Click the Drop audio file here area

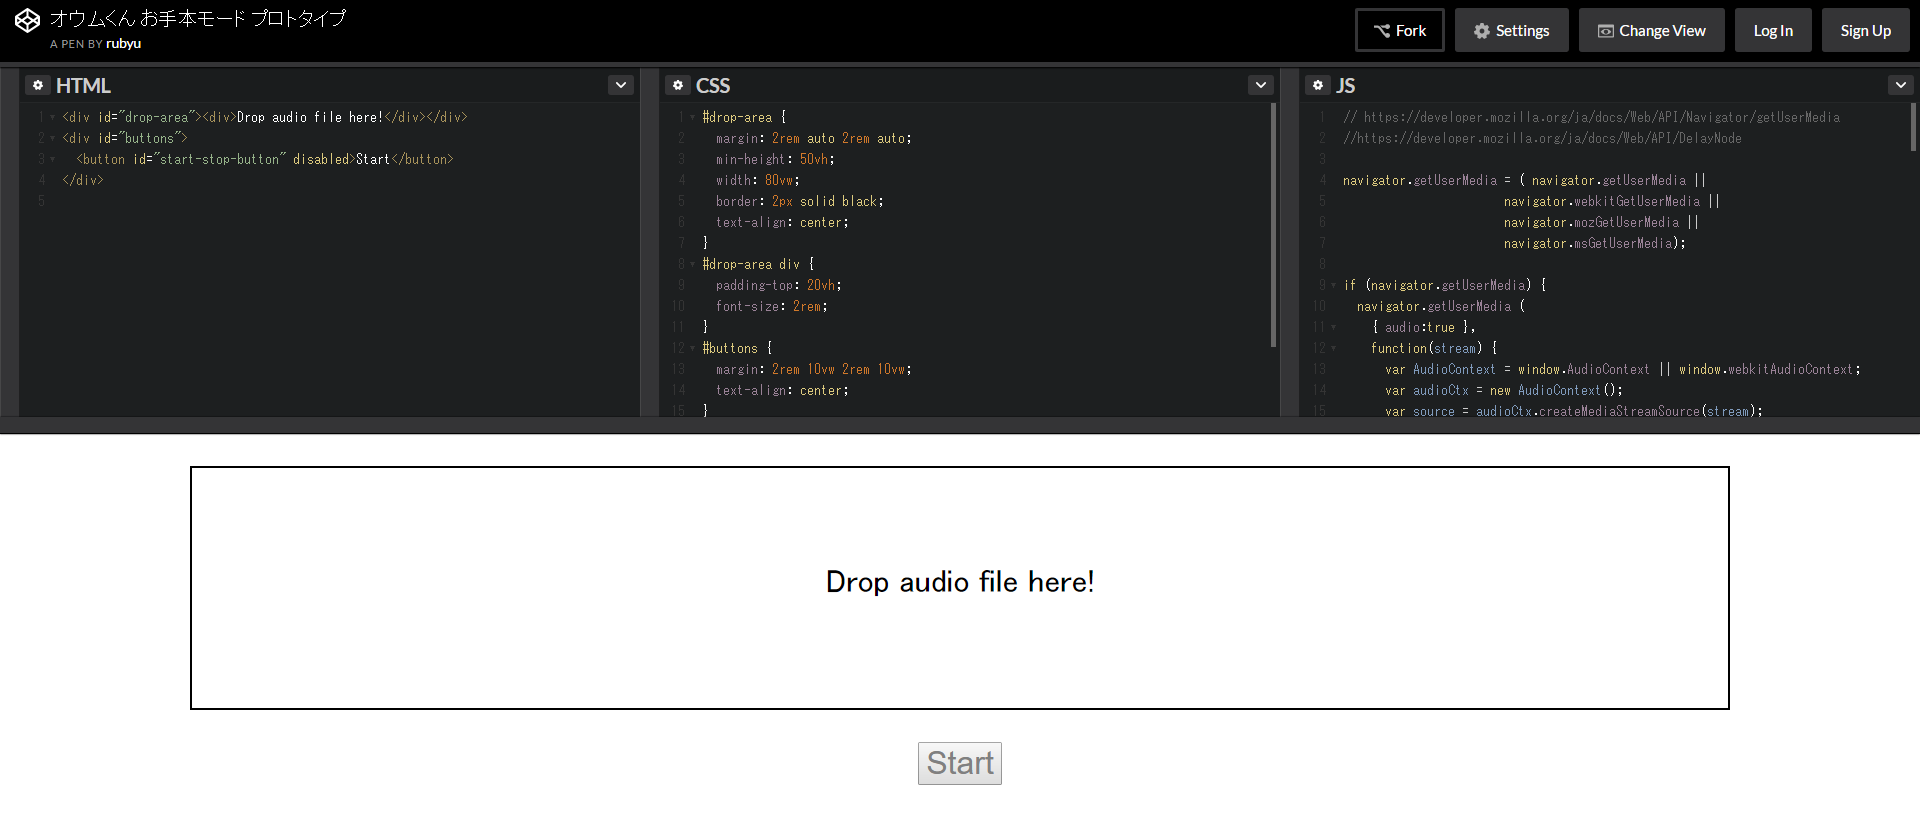click(960, 588)
